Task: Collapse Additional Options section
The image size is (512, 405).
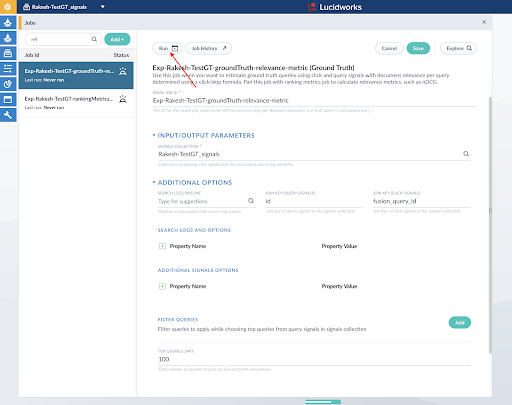Action: coord(154,182)
